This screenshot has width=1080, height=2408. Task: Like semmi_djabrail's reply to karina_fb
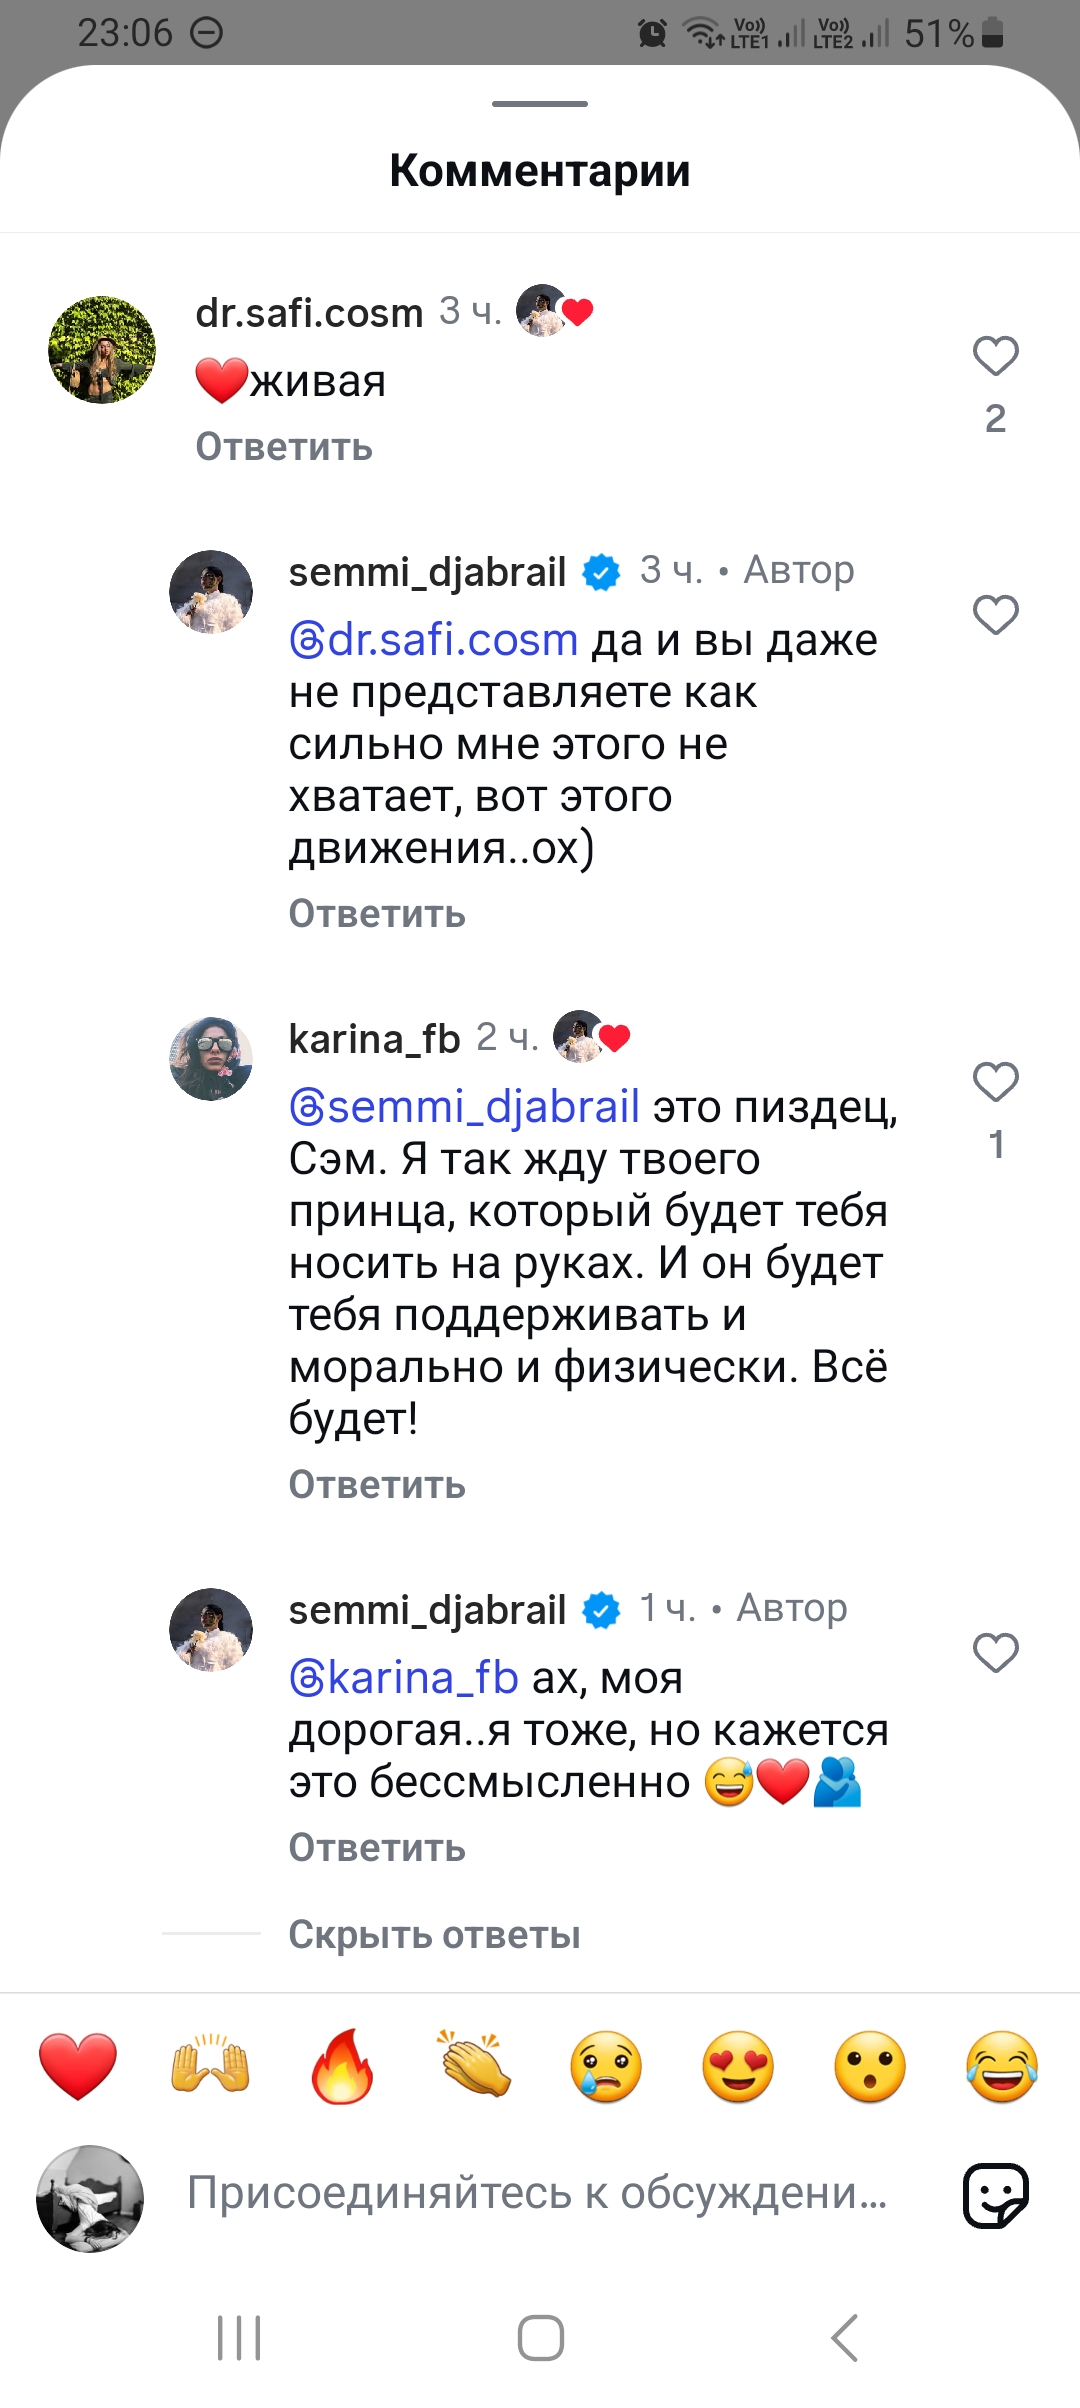click(995, 1653)
